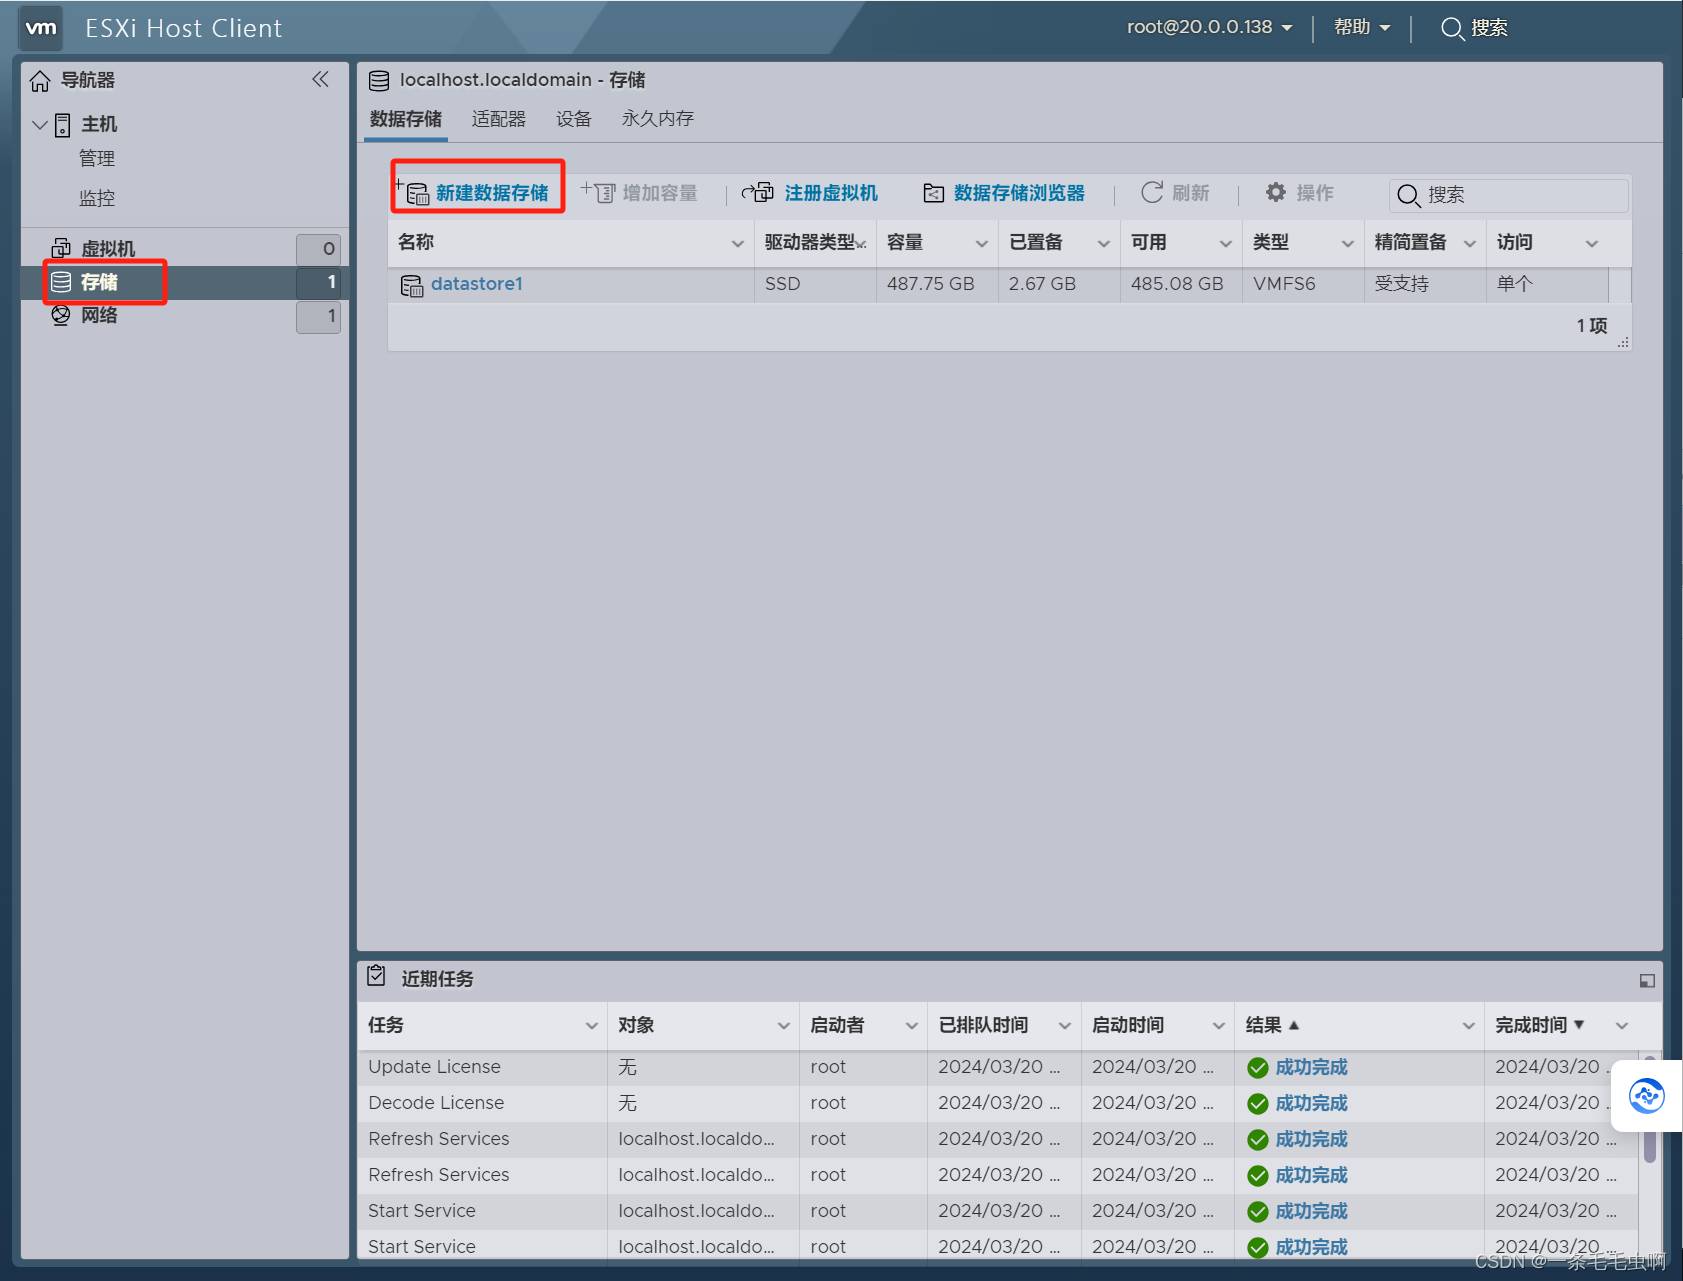Image resolution: width=1683 pixels, height=1281 pixels.
Task: Switch to the Adapters (适配器) tab
Action: tap(498, 119)
